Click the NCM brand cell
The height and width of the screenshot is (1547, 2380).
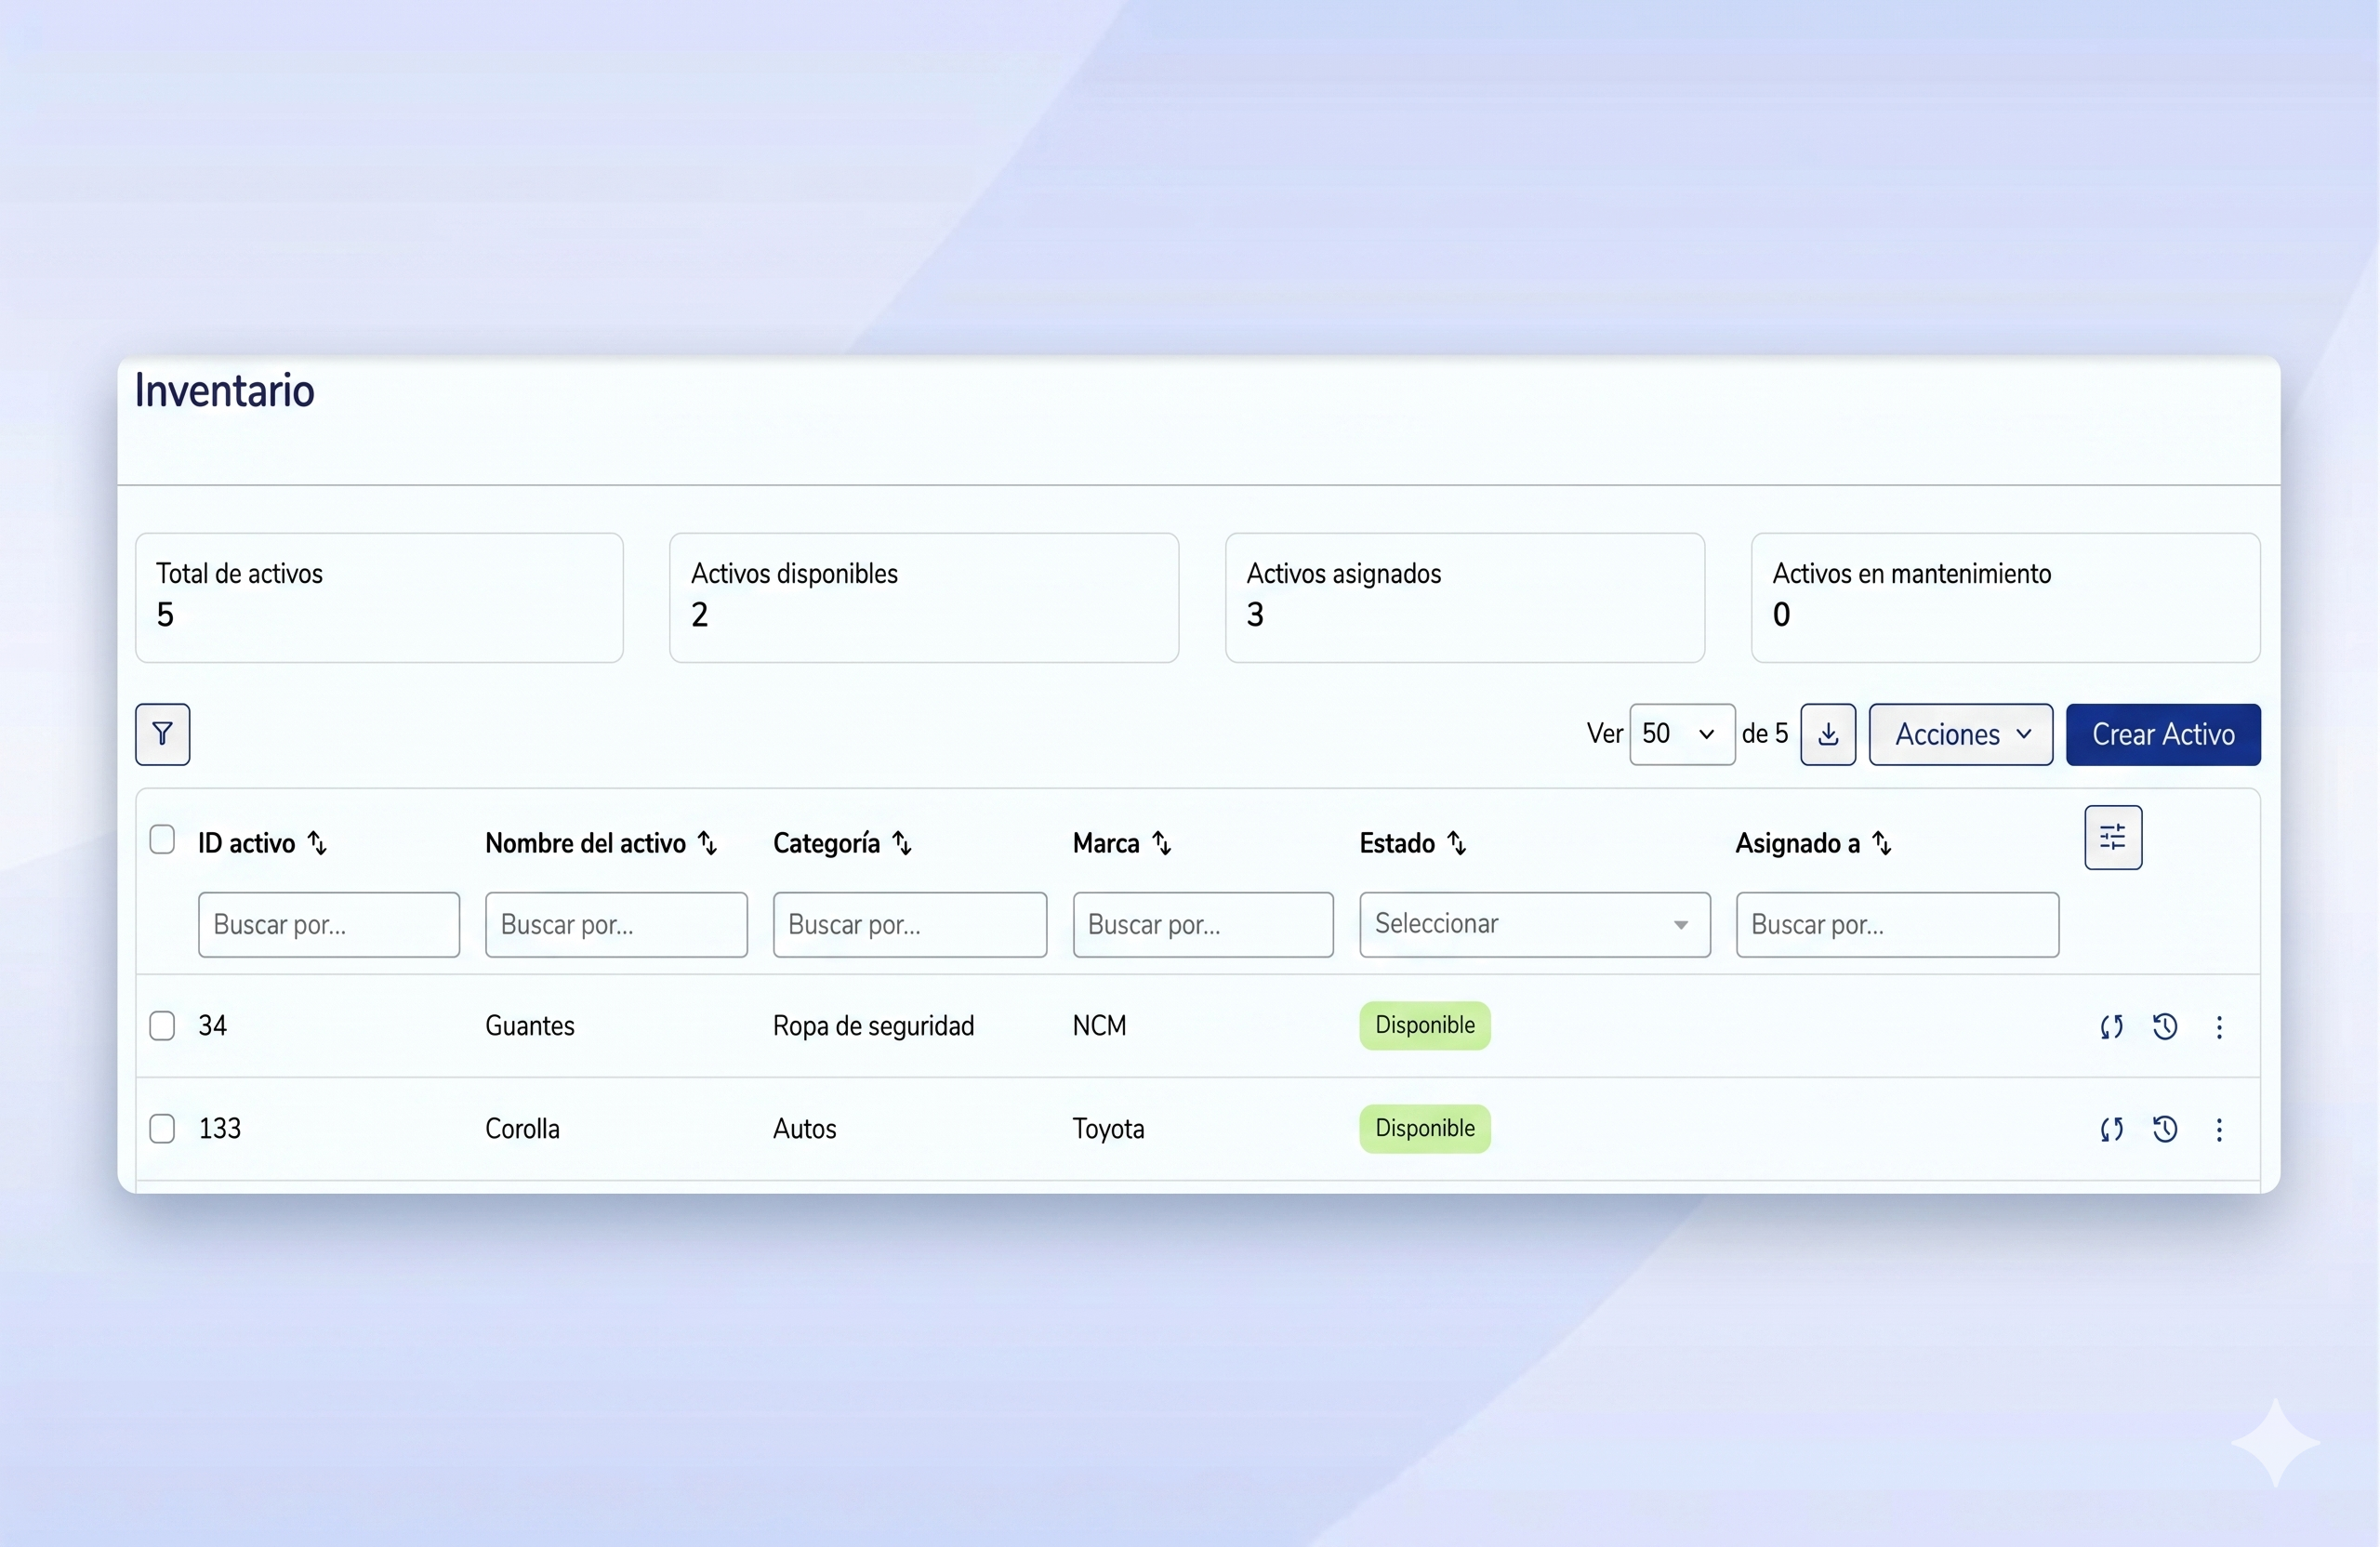[1099, 1026]
